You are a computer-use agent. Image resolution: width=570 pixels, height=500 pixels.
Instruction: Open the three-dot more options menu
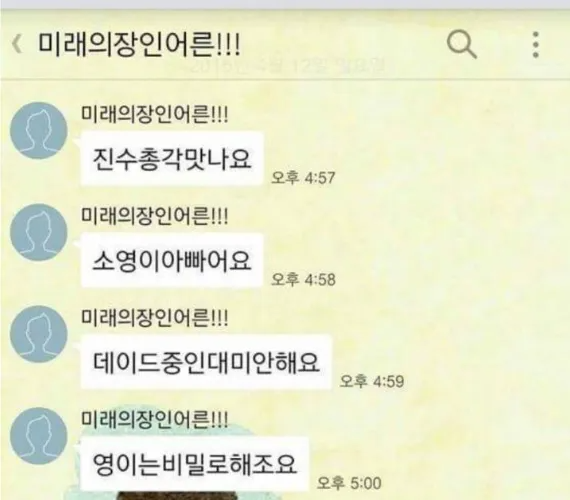coord(535,44)
